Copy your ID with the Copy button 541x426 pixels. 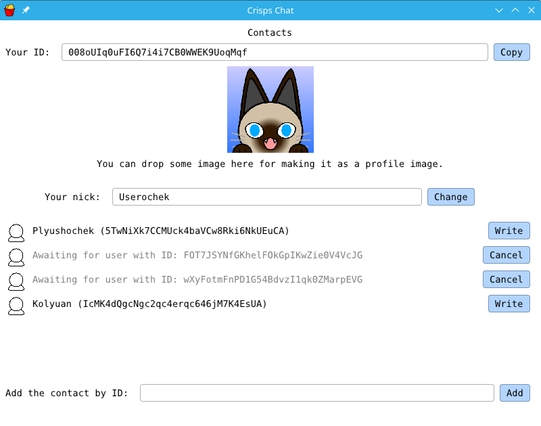pyautogui.click(x=512, y=52)
